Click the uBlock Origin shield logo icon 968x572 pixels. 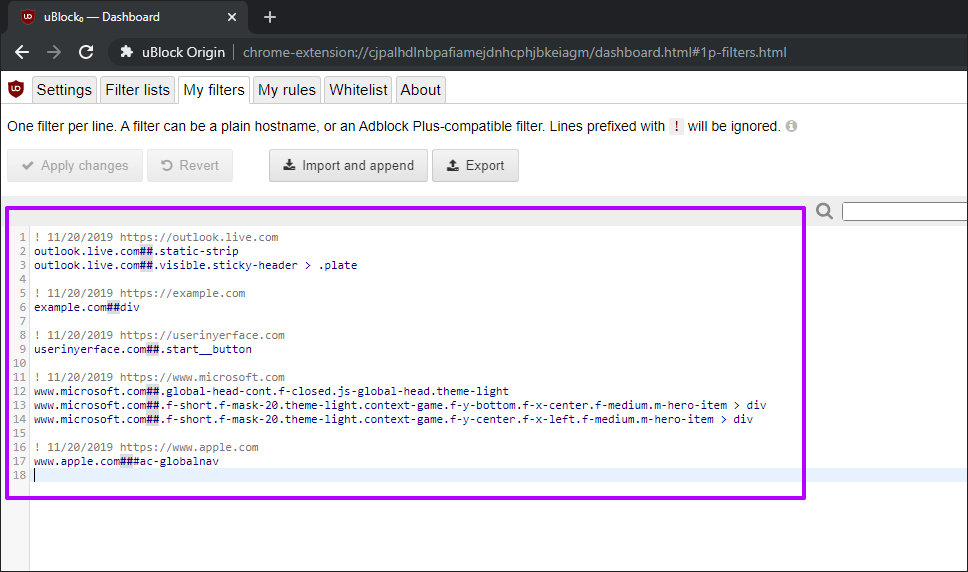(x=16, y=89)
